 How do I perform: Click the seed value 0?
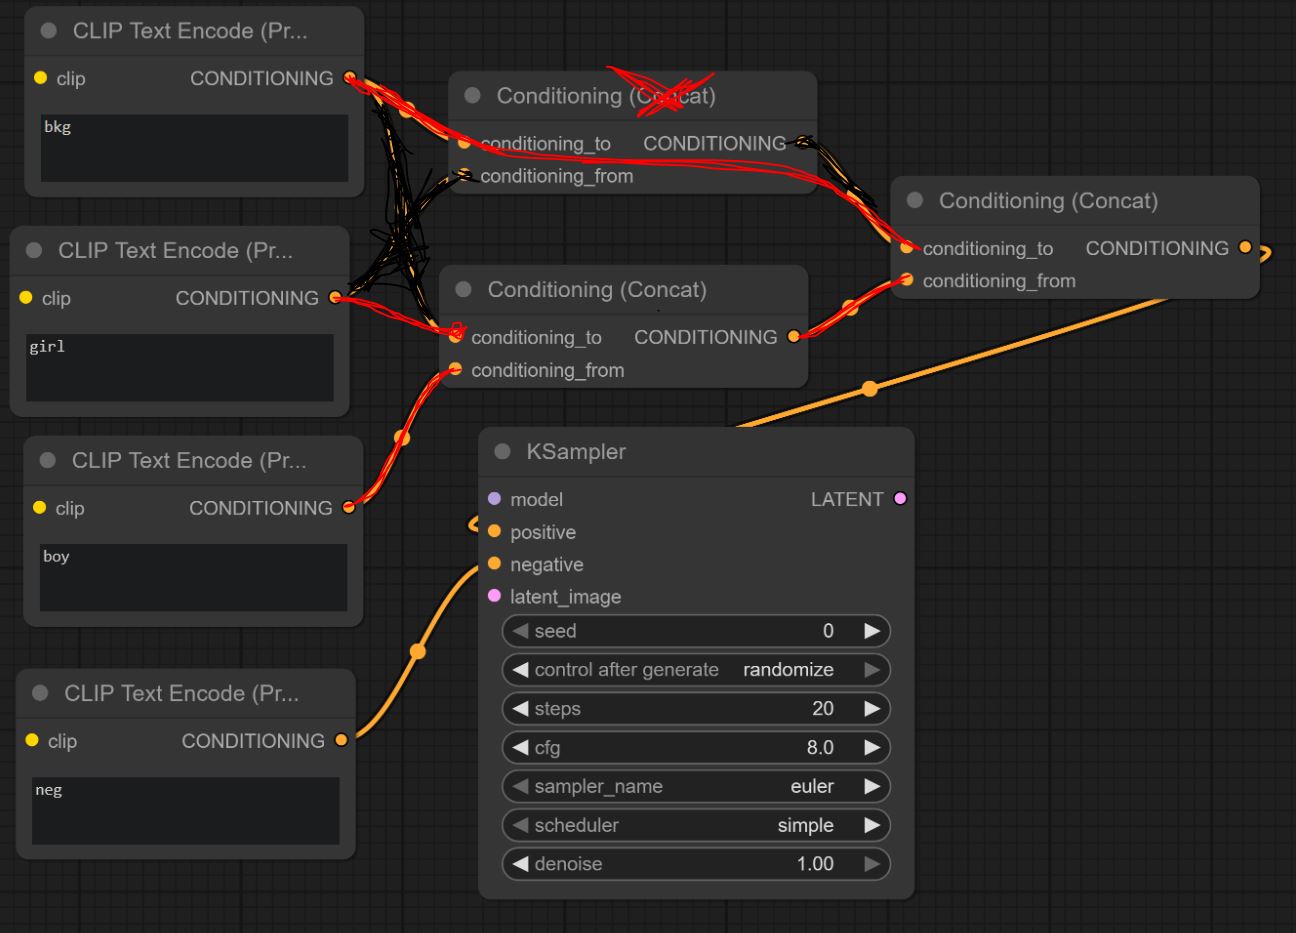click(x=828, y=631)
